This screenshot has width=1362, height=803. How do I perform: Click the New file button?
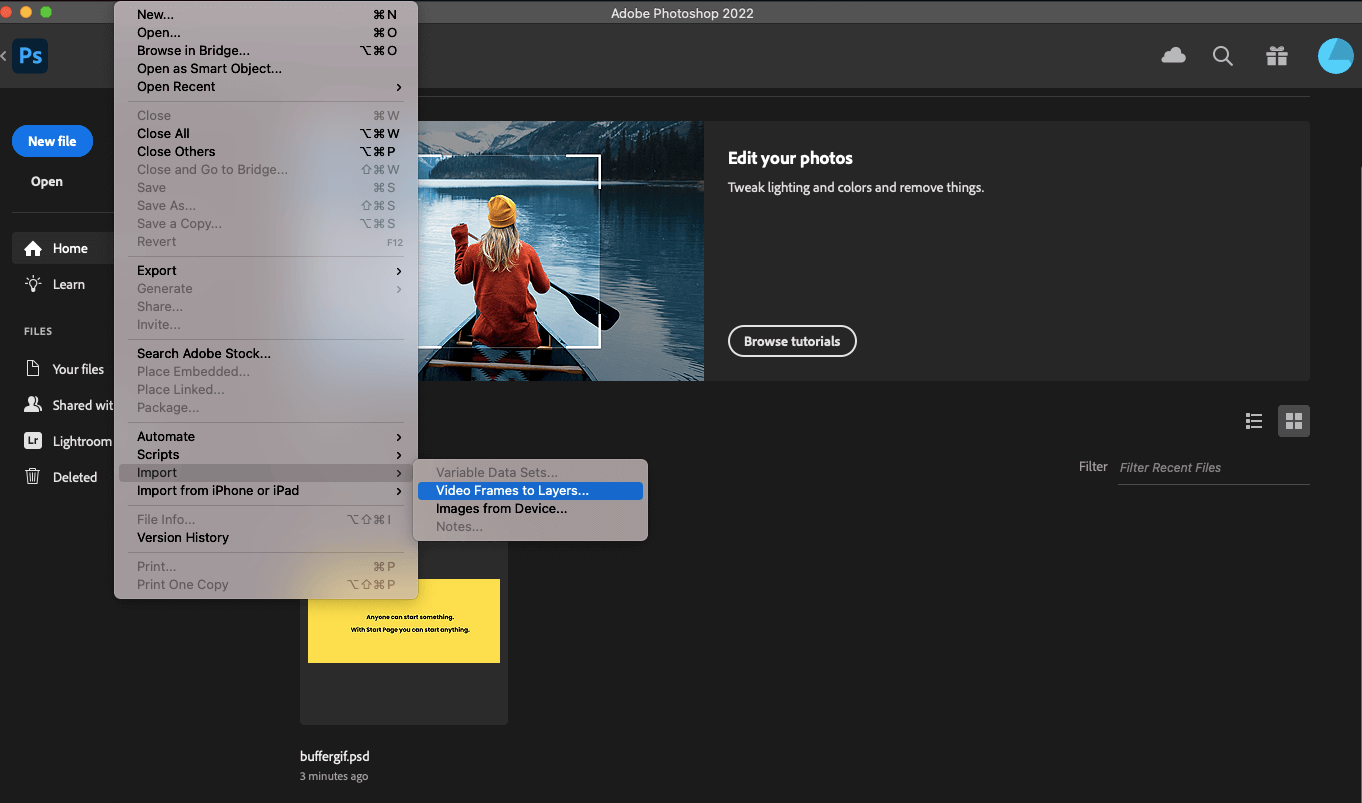[52, 141]
